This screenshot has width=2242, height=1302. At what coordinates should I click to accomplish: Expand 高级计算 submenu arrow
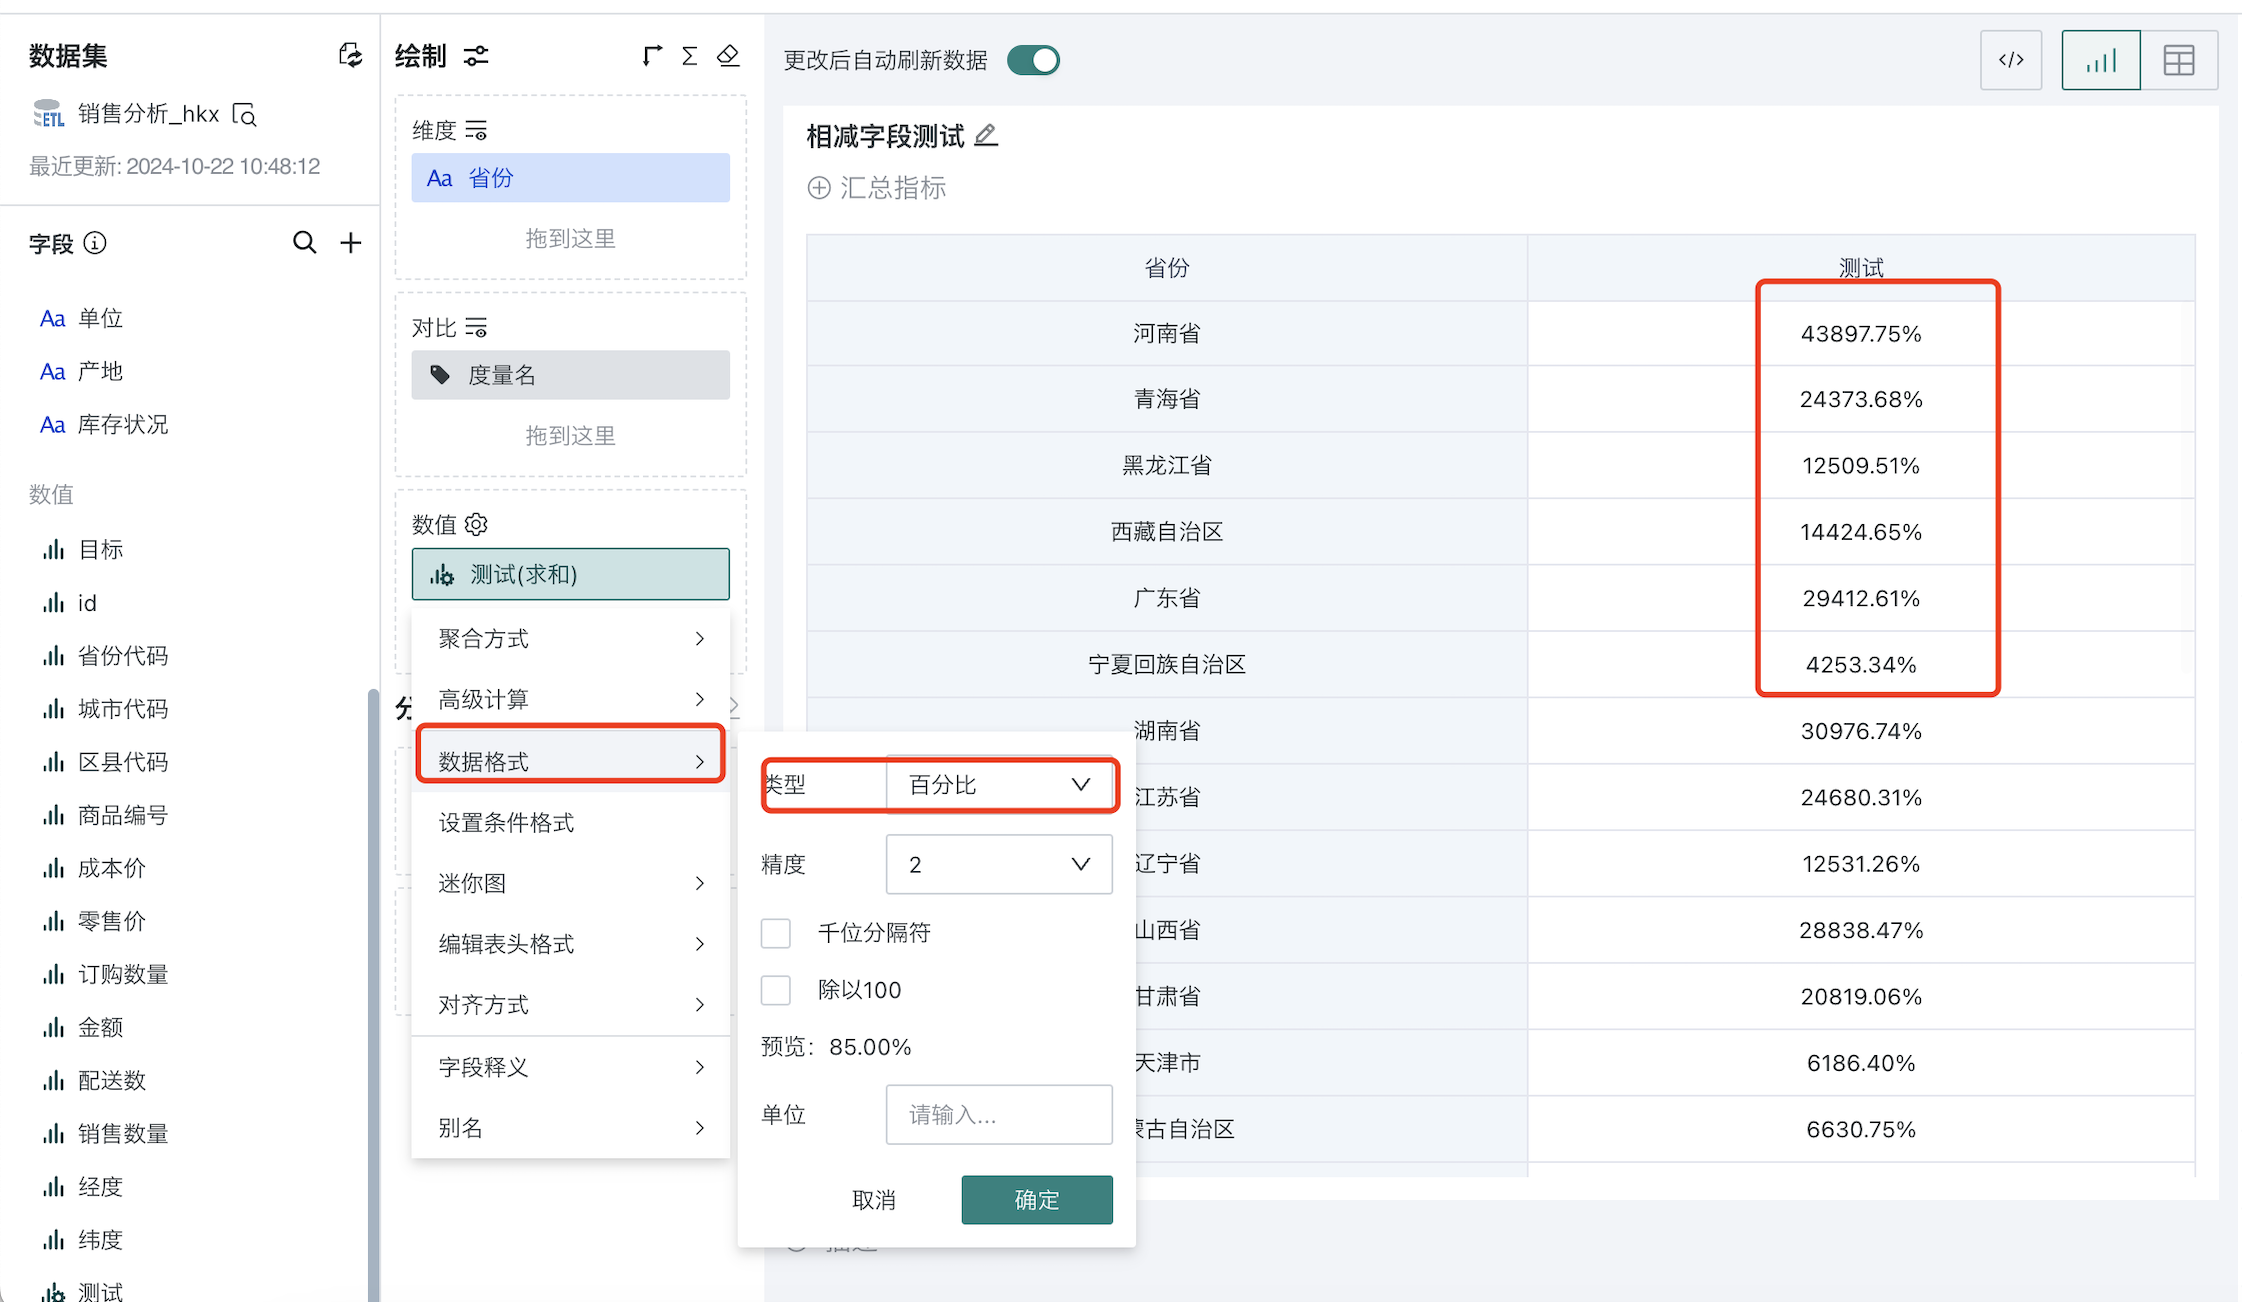[x=700, y=699]
